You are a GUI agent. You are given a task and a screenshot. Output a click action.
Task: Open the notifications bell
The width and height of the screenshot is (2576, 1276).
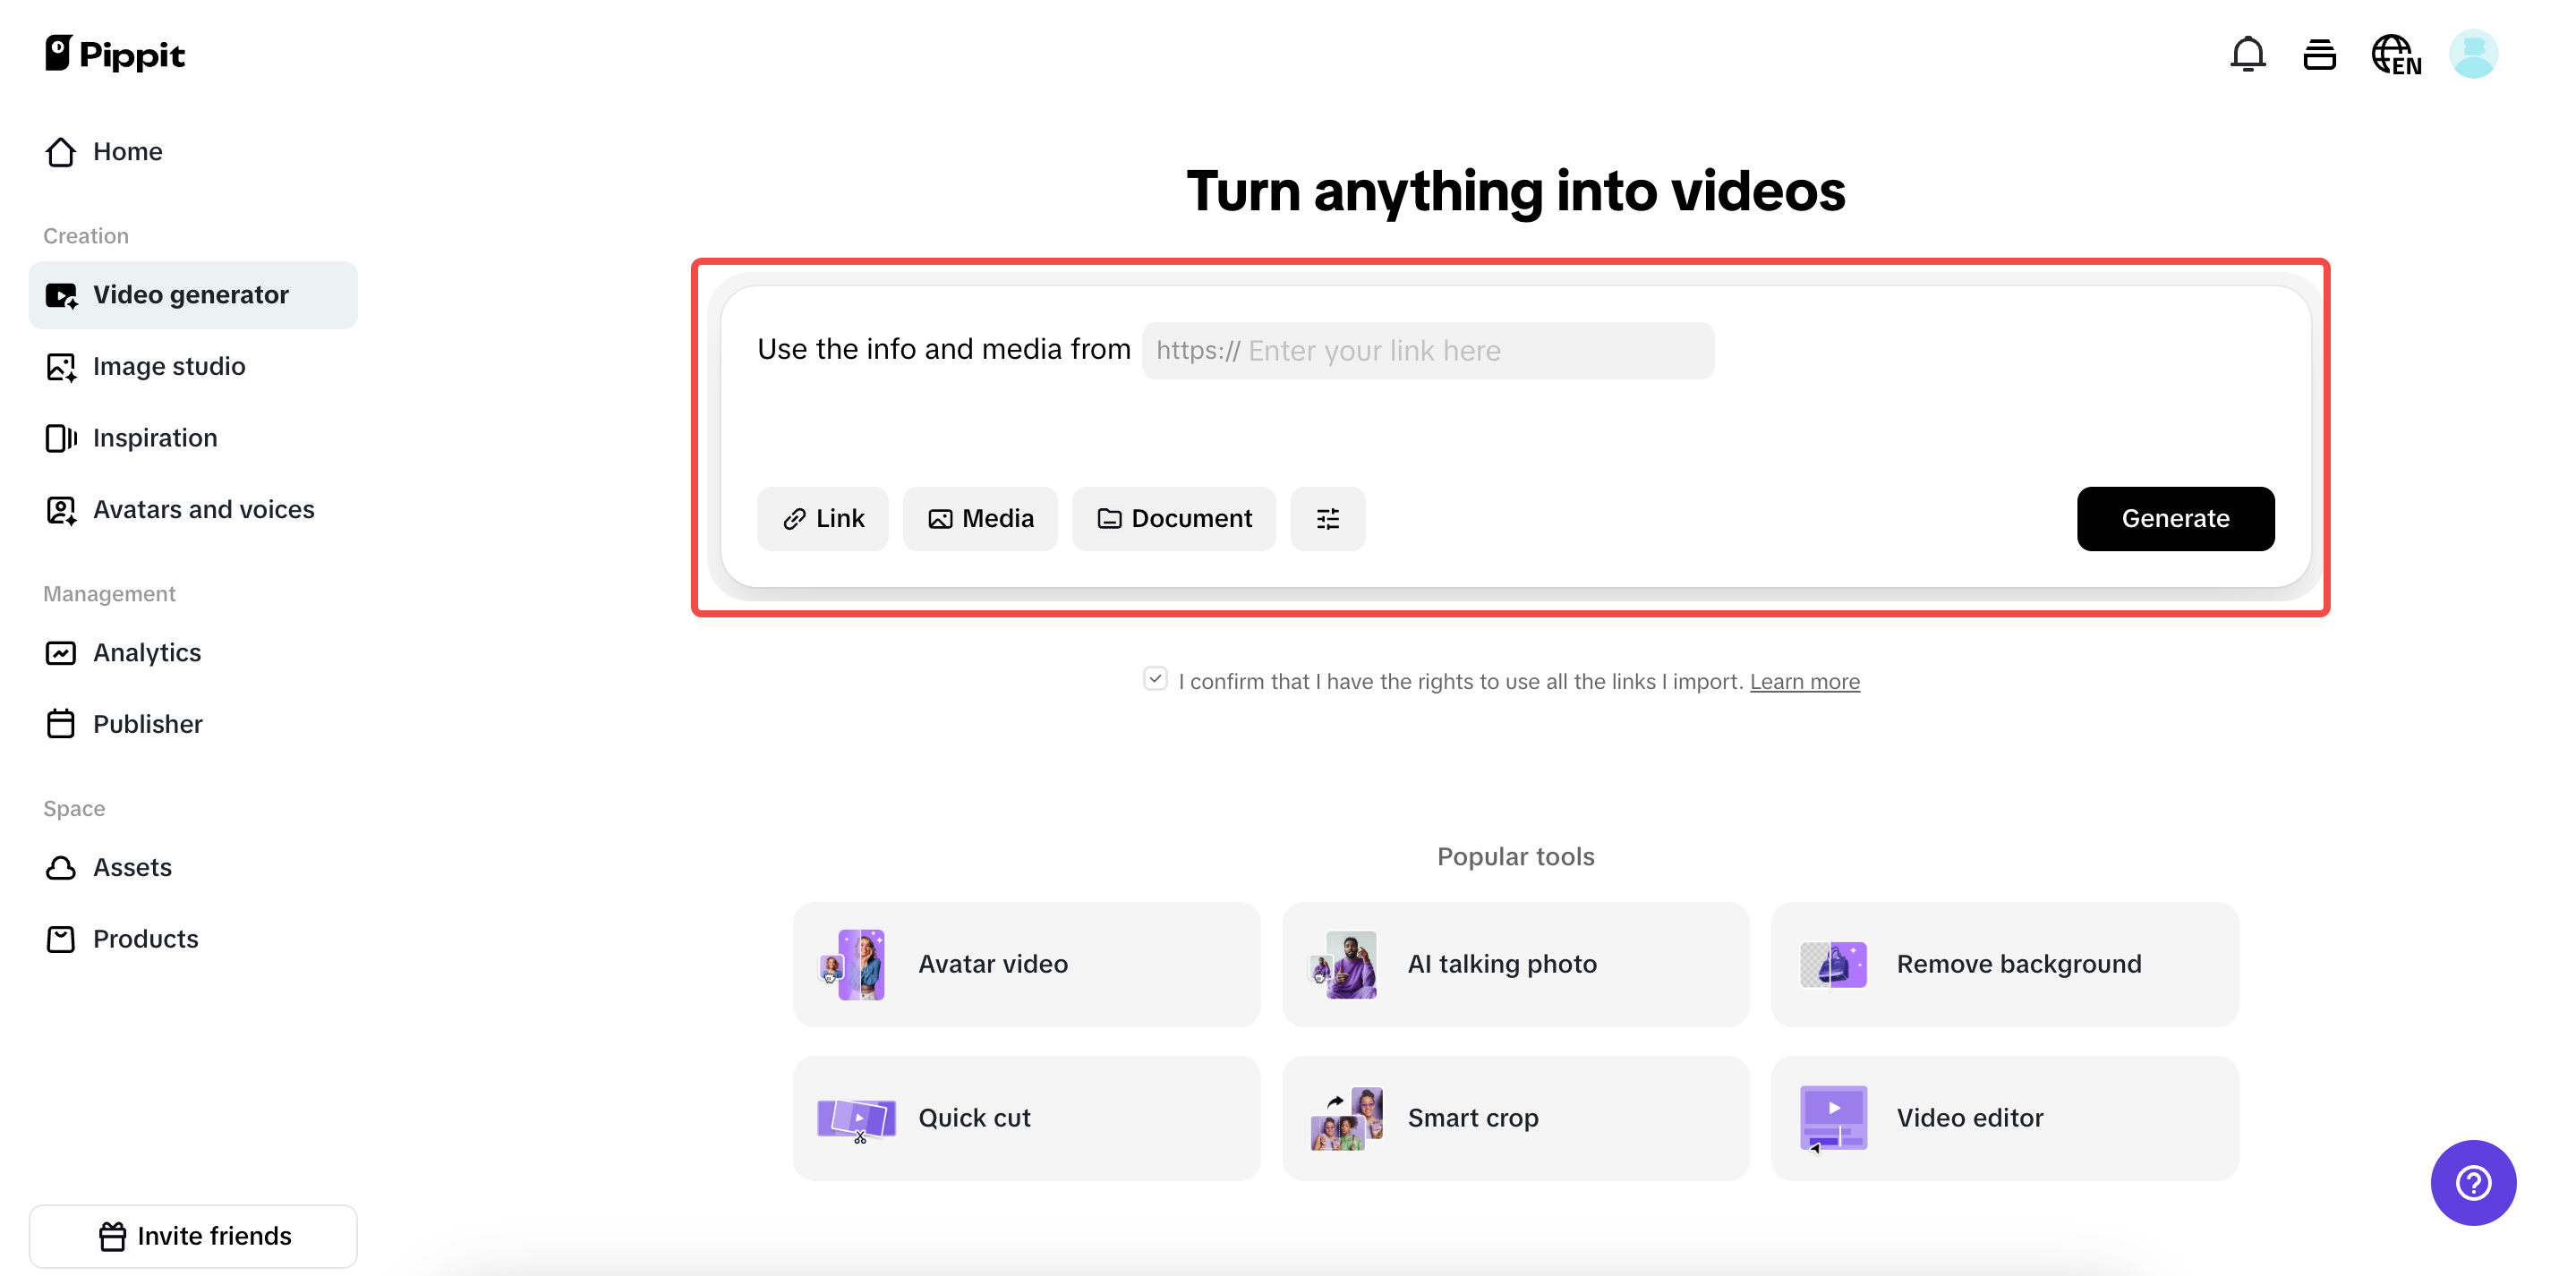(x=2248, y=54)
